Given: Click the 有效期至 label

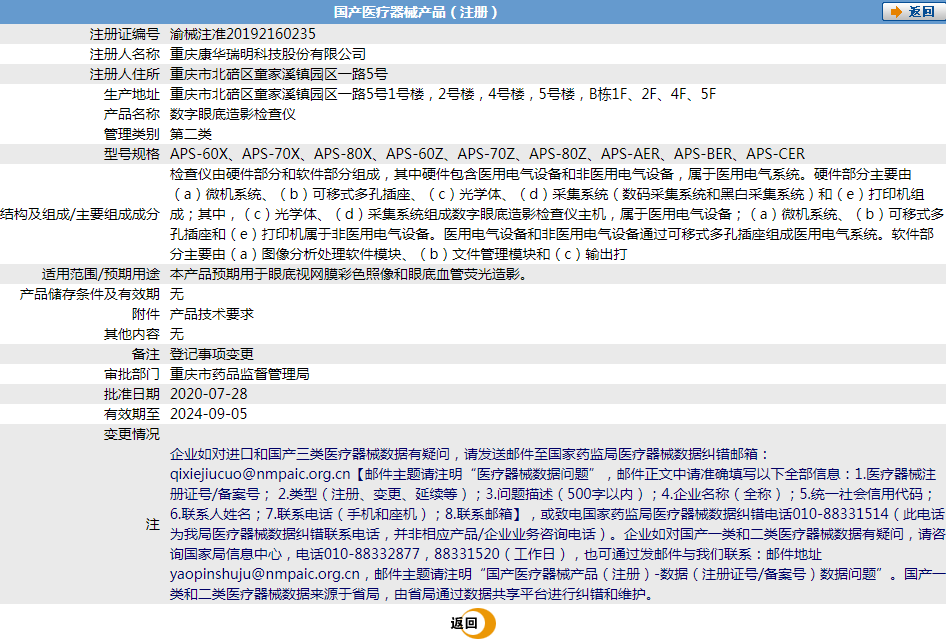Looking at the screenshot, I should pos(132,413).
